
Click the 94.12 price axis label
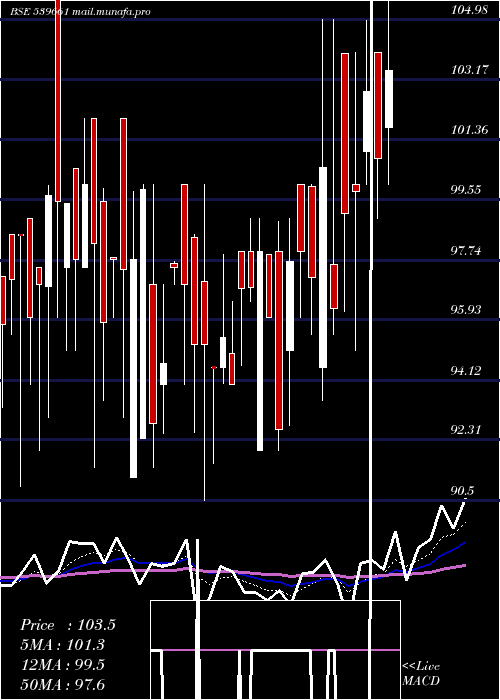tap(466, 370)
